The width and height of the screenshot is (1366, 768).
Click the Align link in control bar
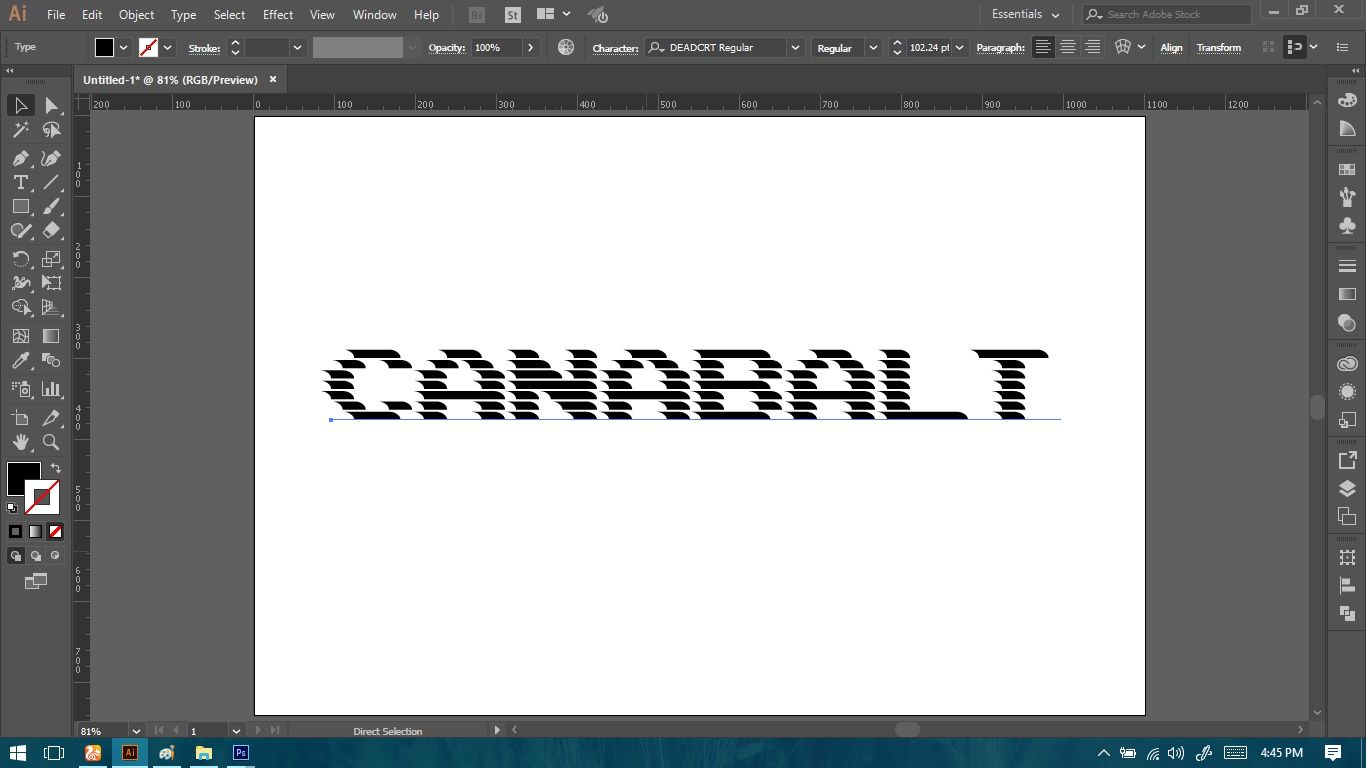(x=1171, y=48)
